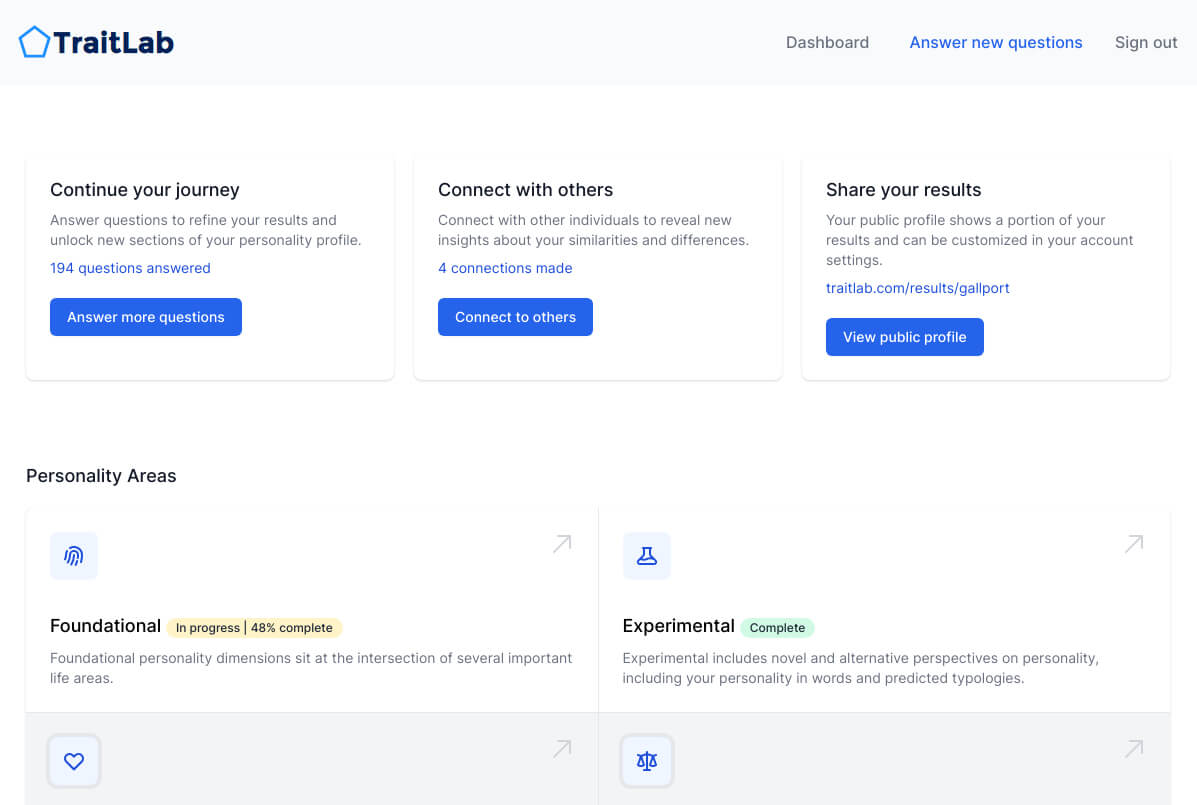Open the traitlab.com/results/gallport link
This screenshot has width=1197, height=805.
click(x=917, y=288)
